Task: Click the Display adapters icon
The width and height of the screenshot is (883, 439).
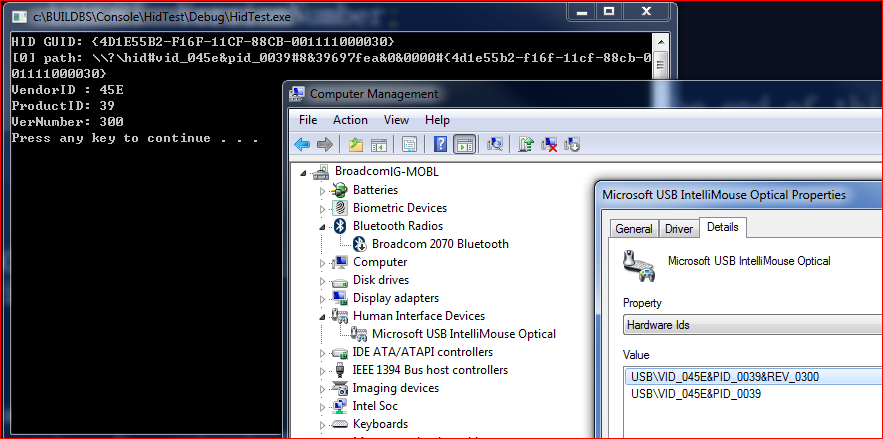Action: pyautogui.click(x=340, y=298)
